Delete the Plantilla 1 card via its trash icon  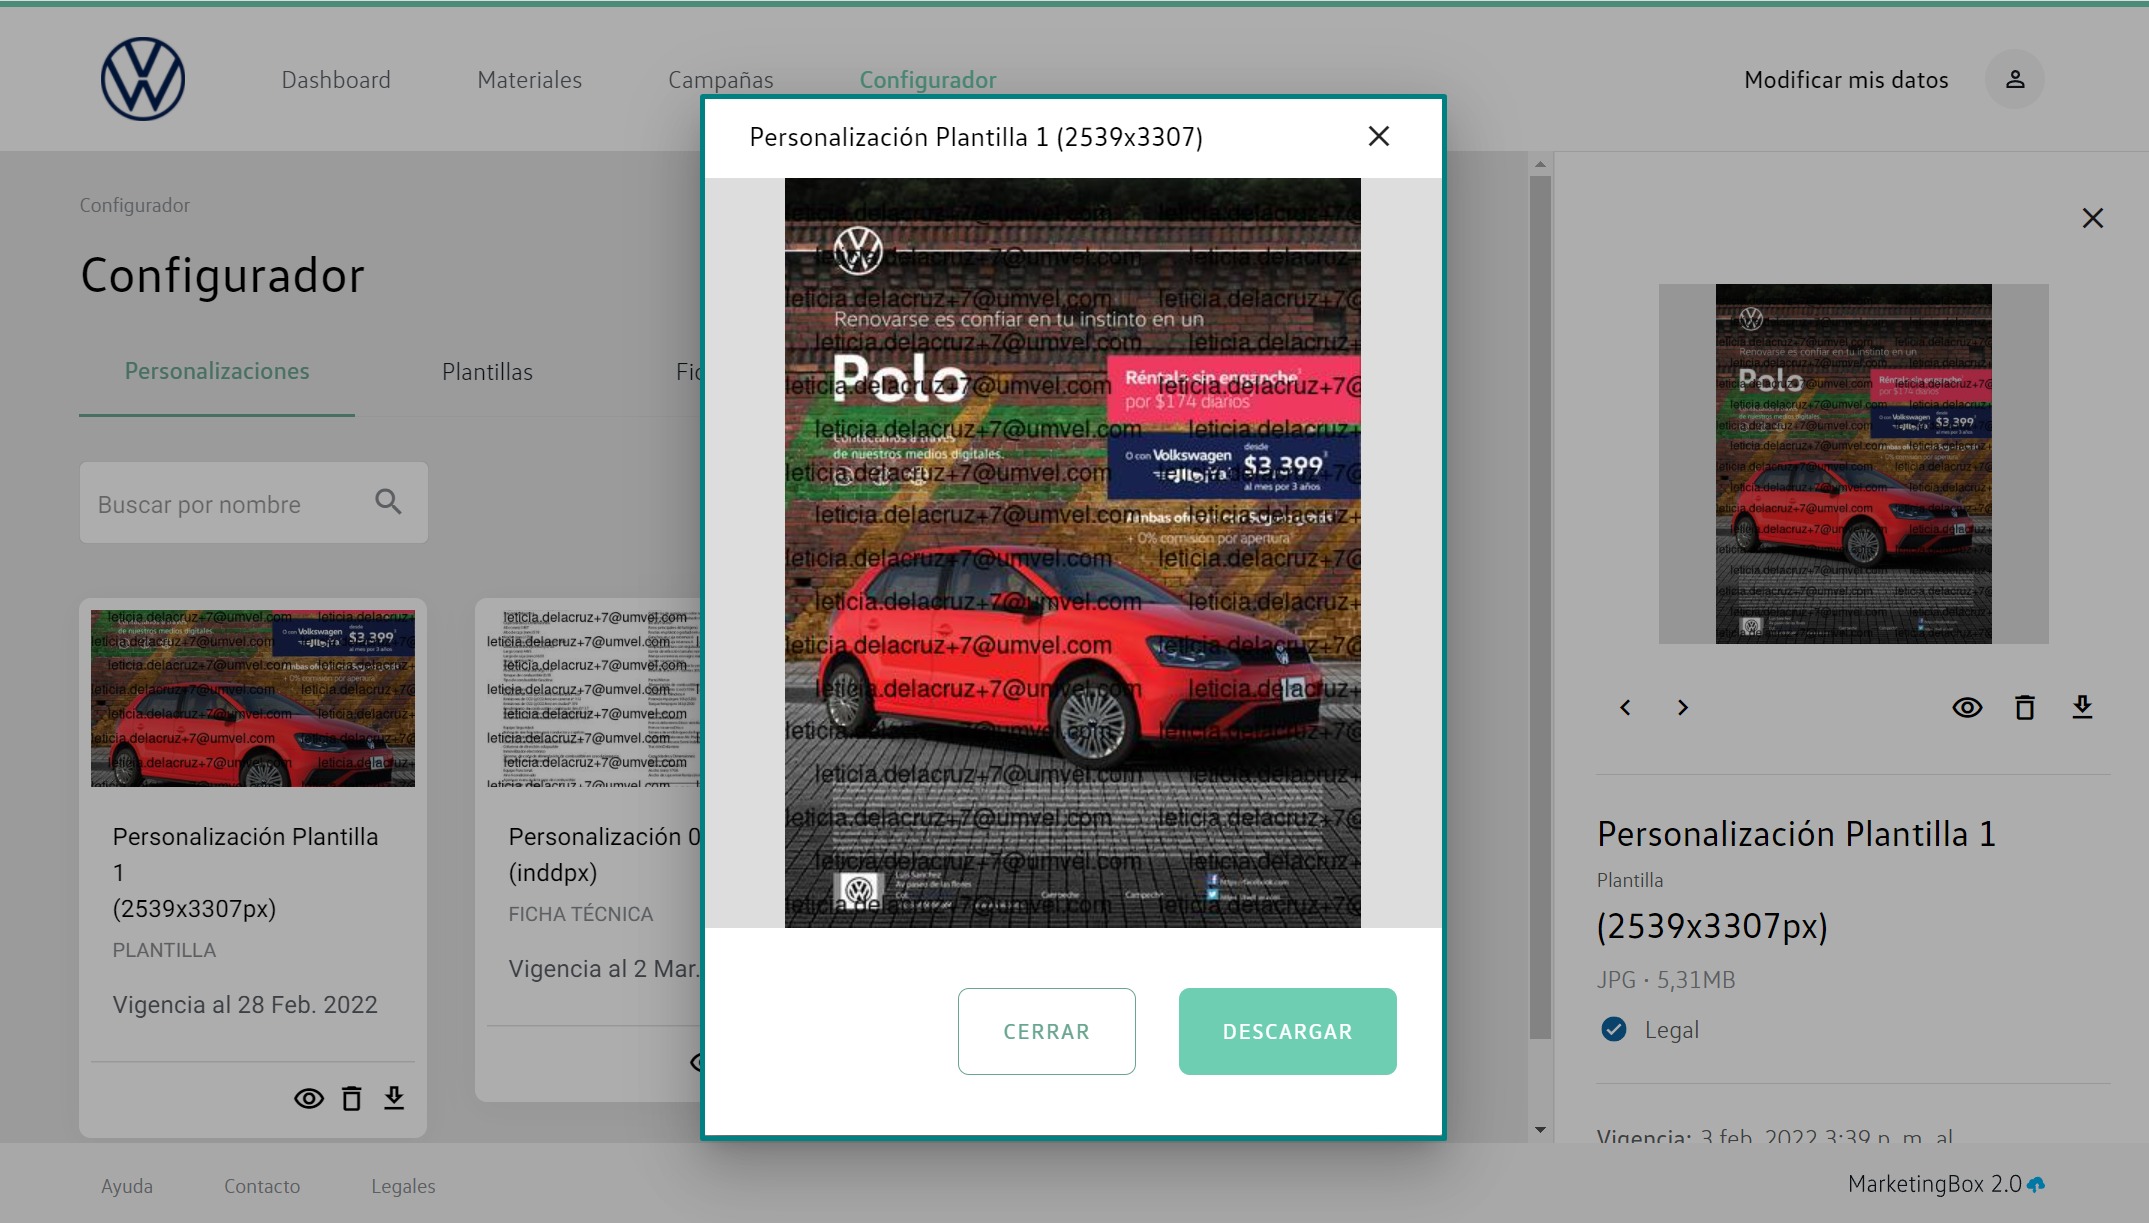pyautogui.click(x=351, y=1099)
